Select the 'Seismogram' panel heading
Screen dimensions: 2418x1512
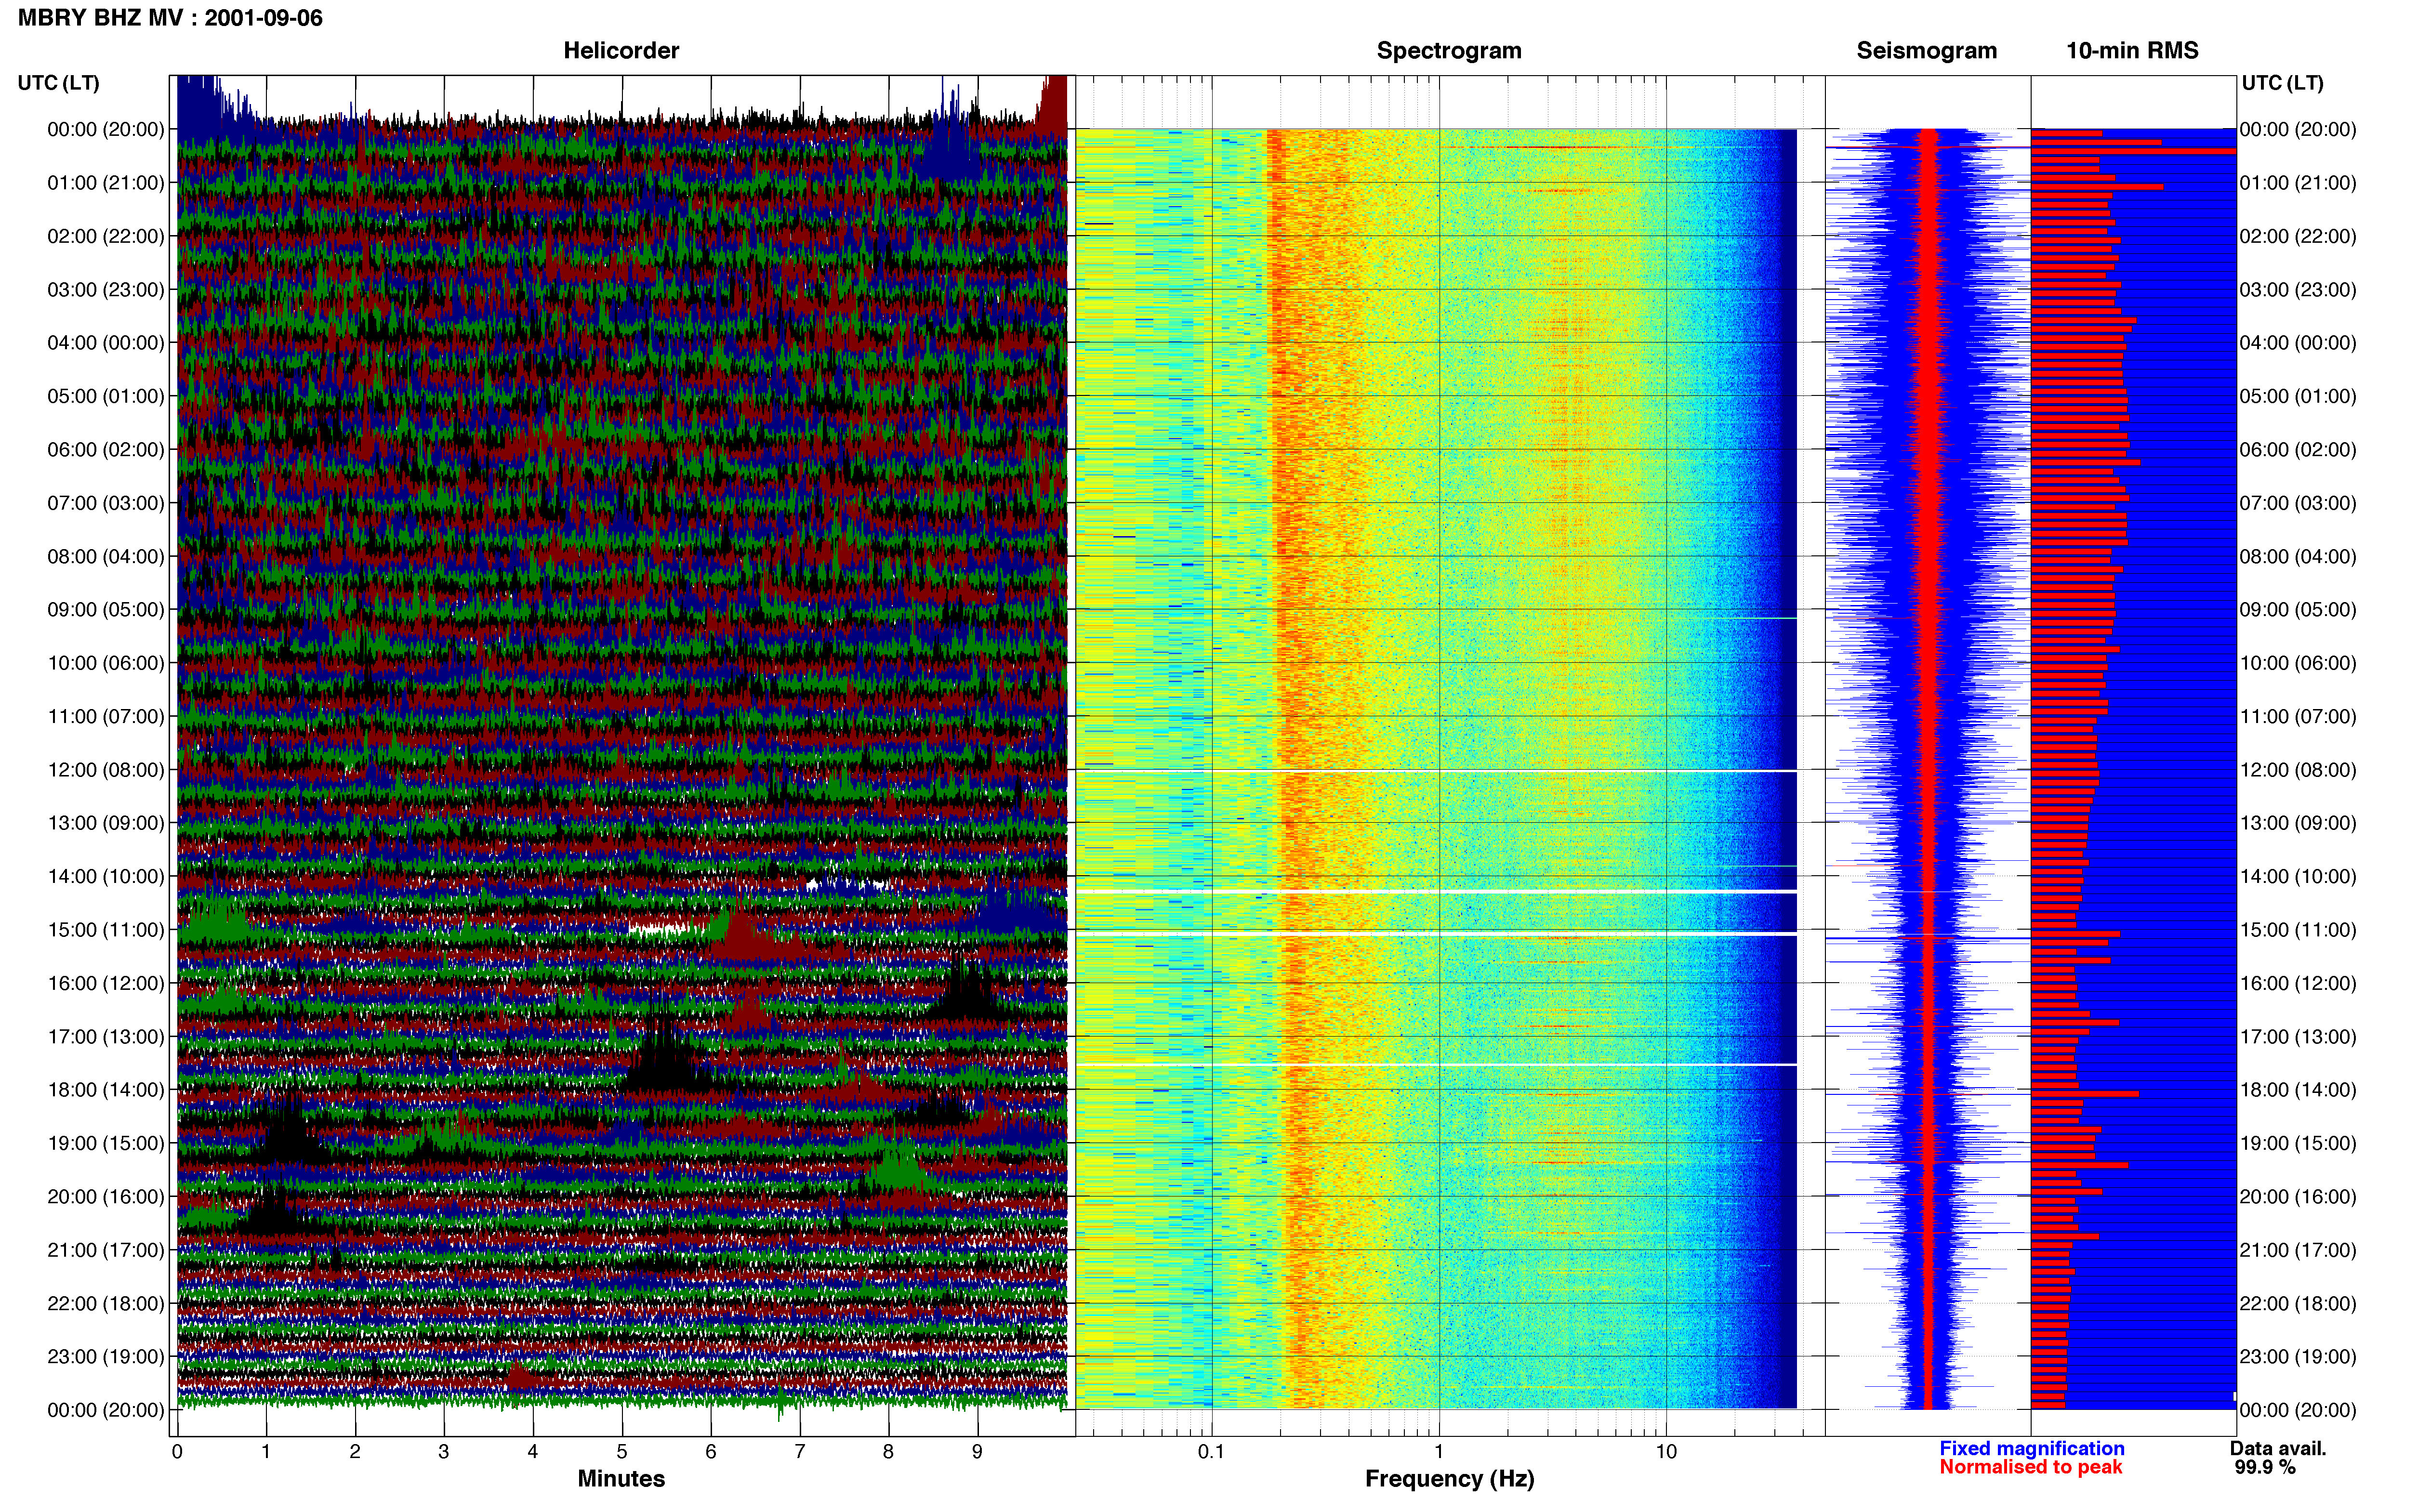tap(1926, 50)
